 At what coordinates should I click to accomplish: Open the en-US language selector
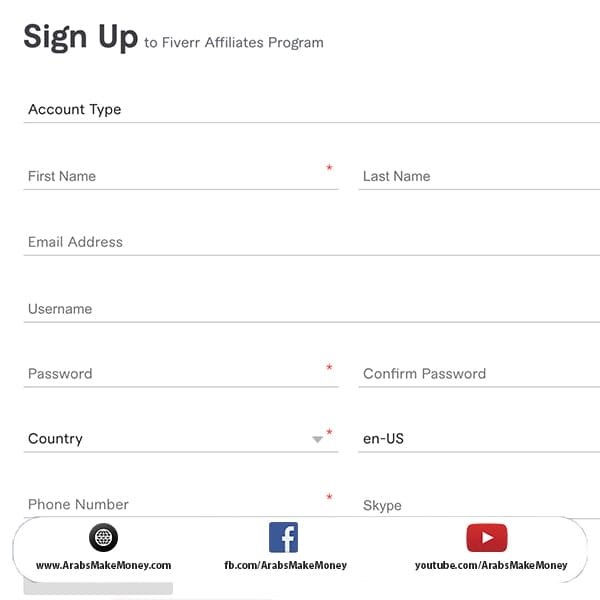[x=478, y=439]
